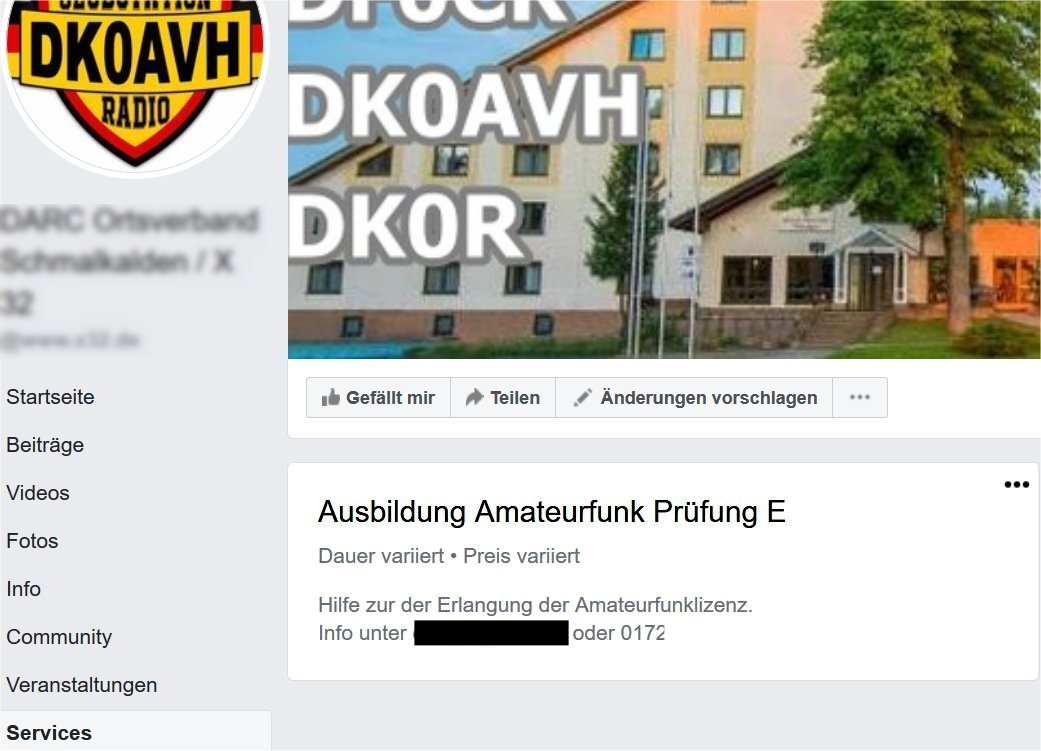
Task: Click the Gefällt mir button label
Action: pos(390,398)
